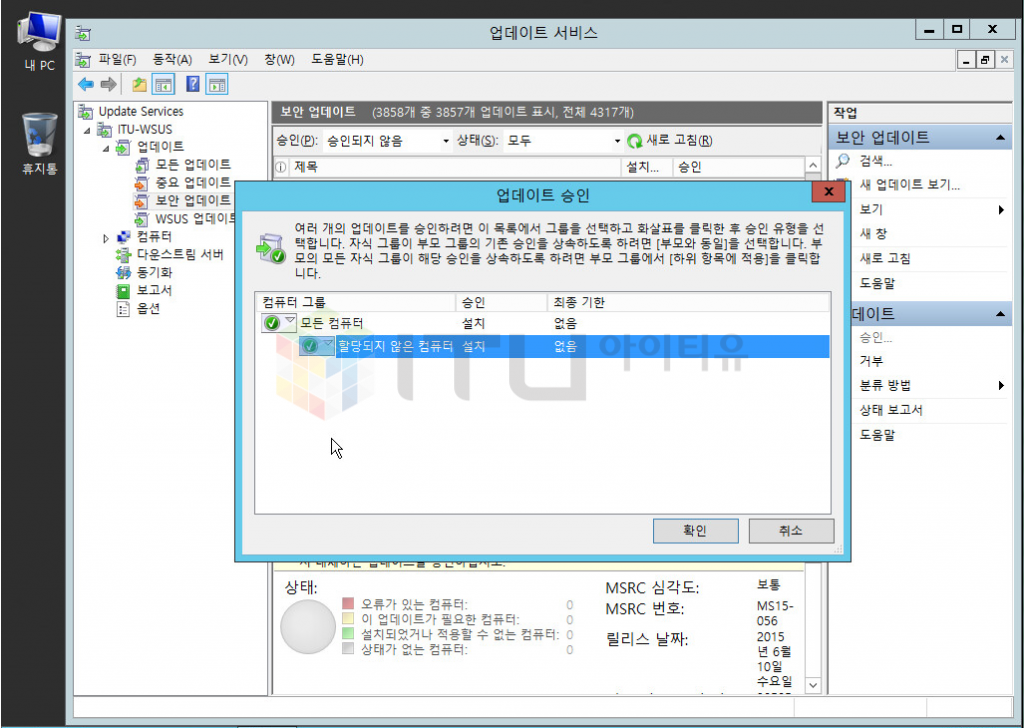The height and width of the screenshot is (728, 1024).
Task: Expand the 컴퓨터 tree node
Action: (107, 237)
